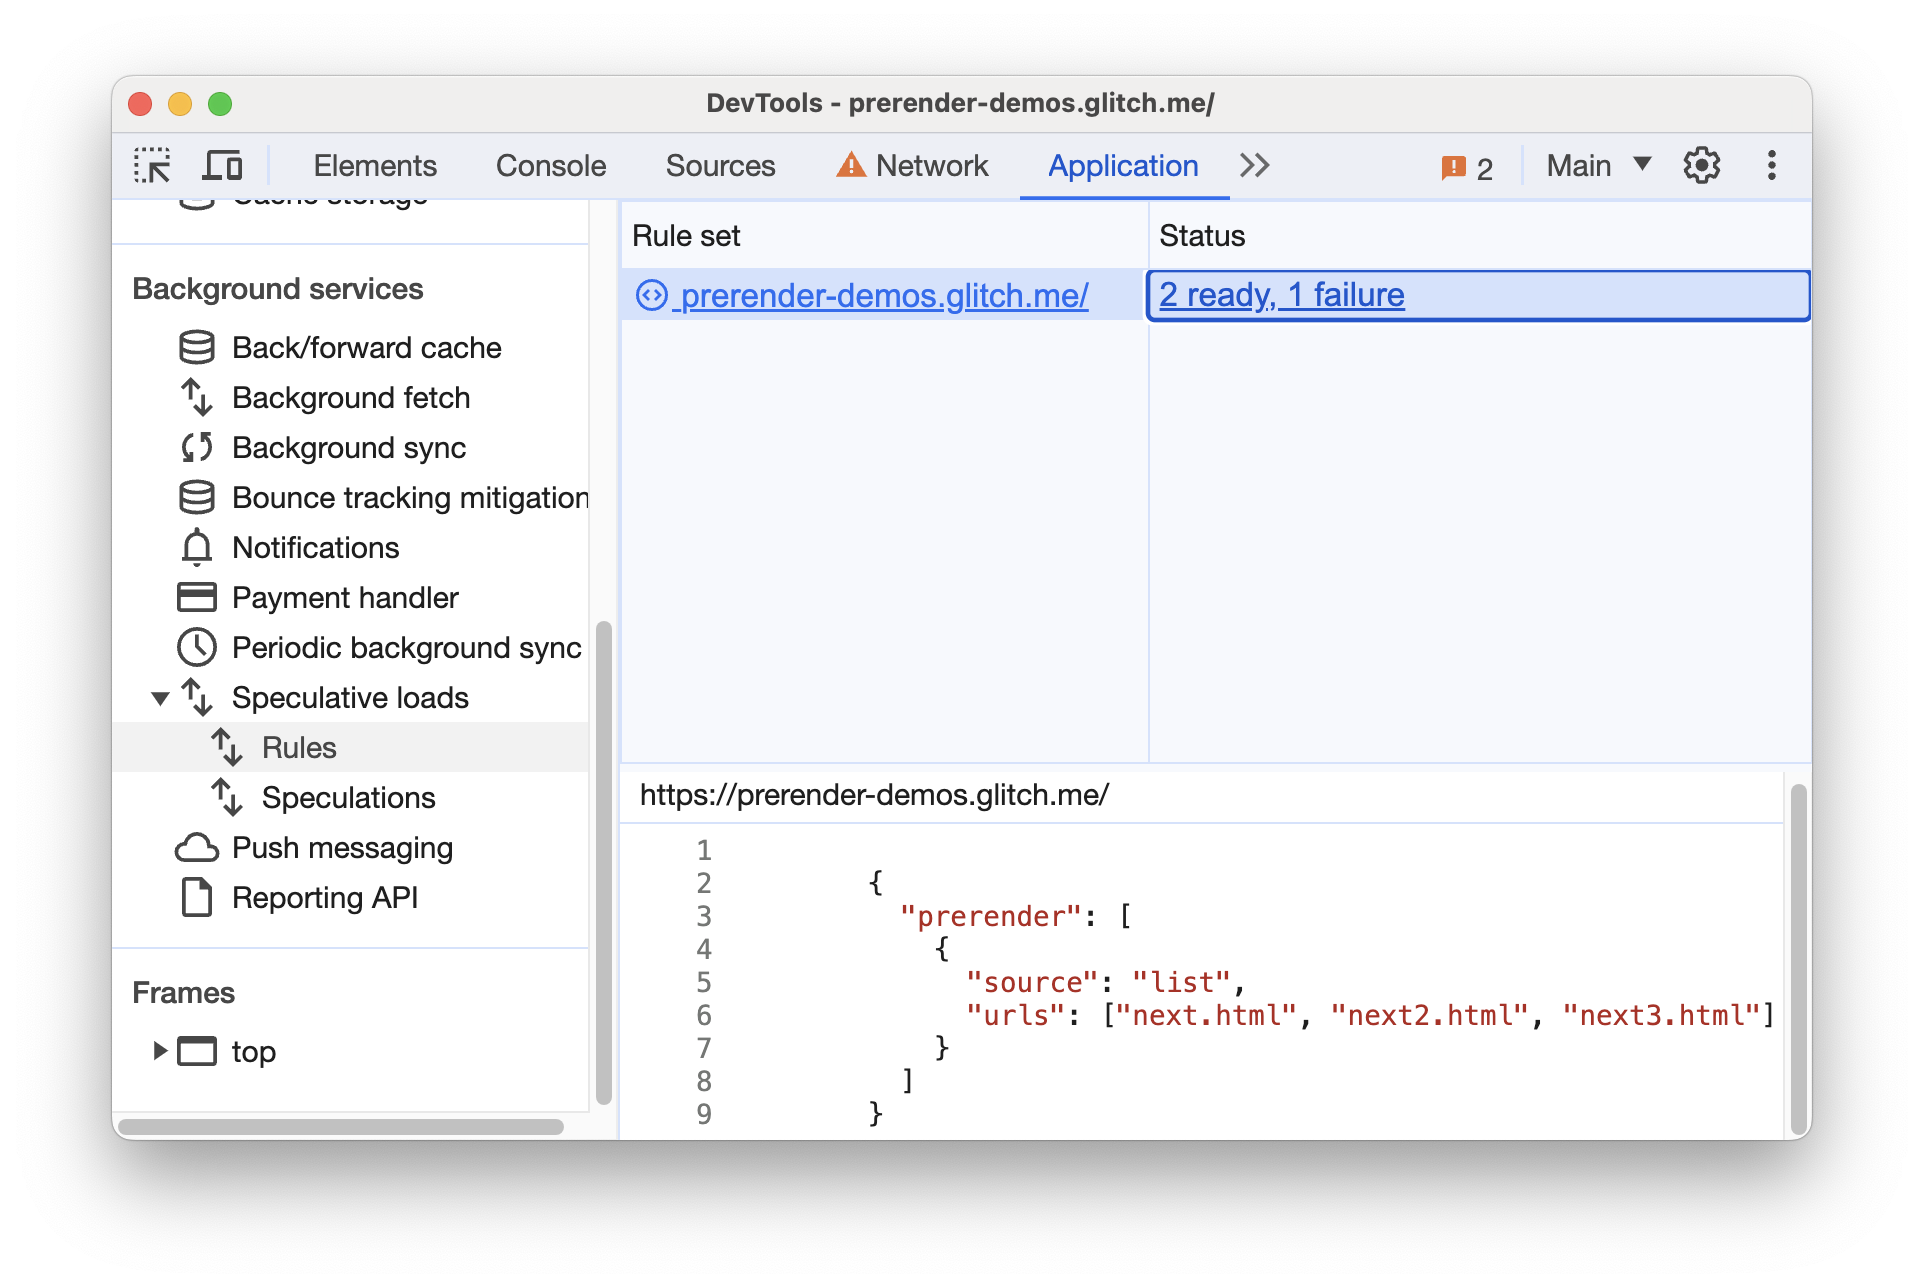Click the network warning icon

point(819,162)
